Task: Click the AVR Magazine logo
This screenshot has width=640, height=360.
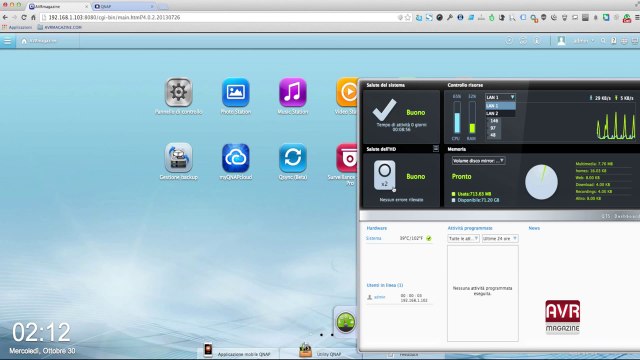Action: click(562, 317)
